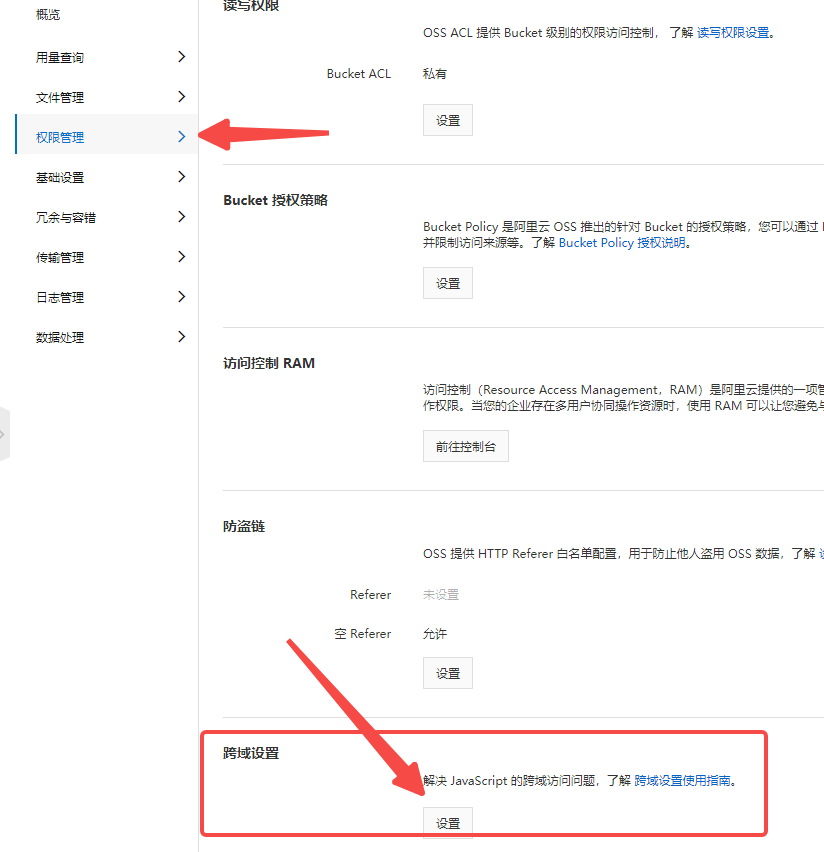This screenshot has height=852, width=824.
Task: Expand the 用量查询 chevron
Action: click(182, 57)
